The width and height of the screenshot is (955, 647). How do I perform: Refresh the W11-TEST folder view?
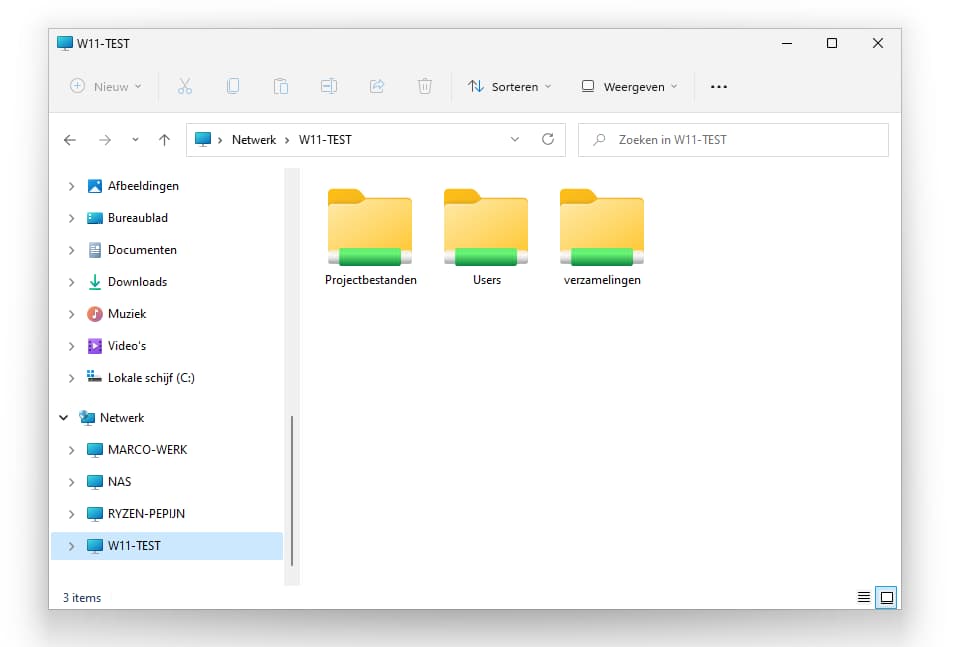(548, 140)
